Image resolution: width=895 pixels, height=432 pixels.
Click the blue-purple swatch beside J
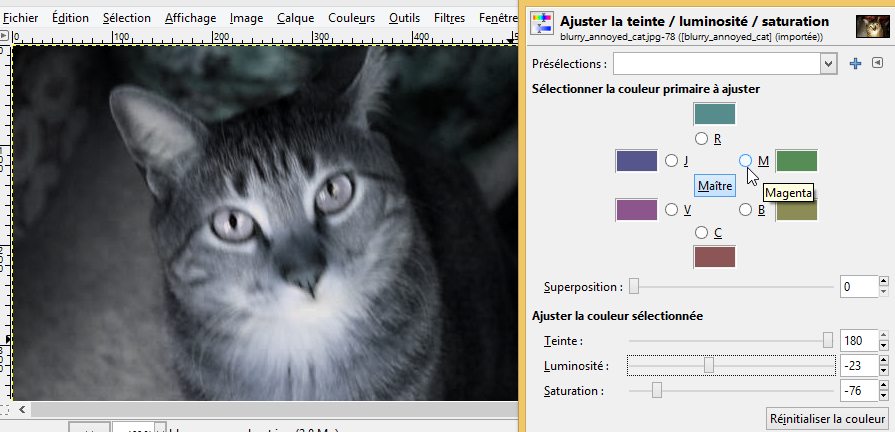636,161
